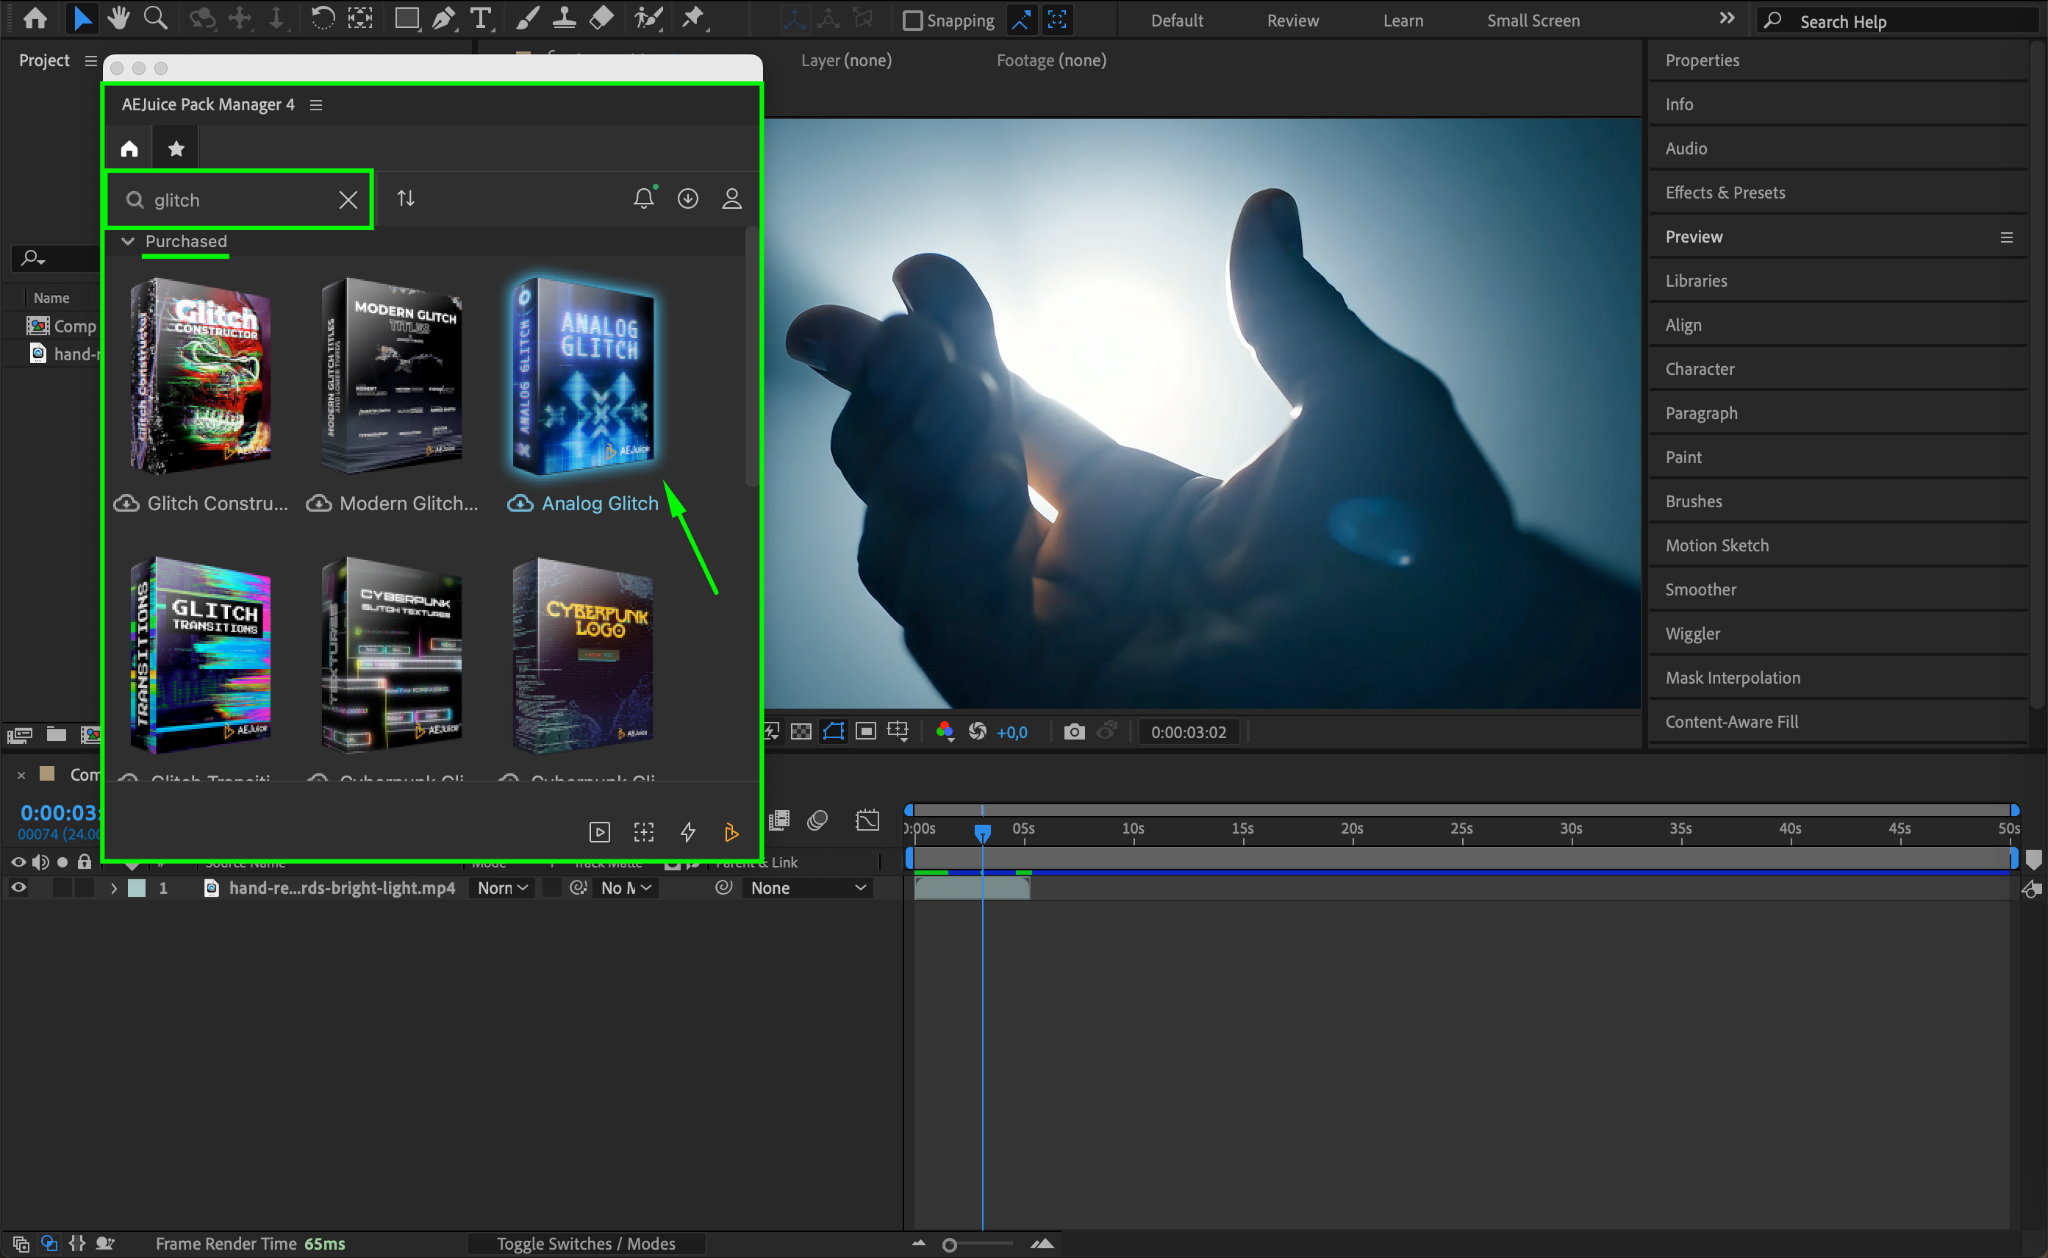Open the Parent & Link None dropdown

(808, 888)
